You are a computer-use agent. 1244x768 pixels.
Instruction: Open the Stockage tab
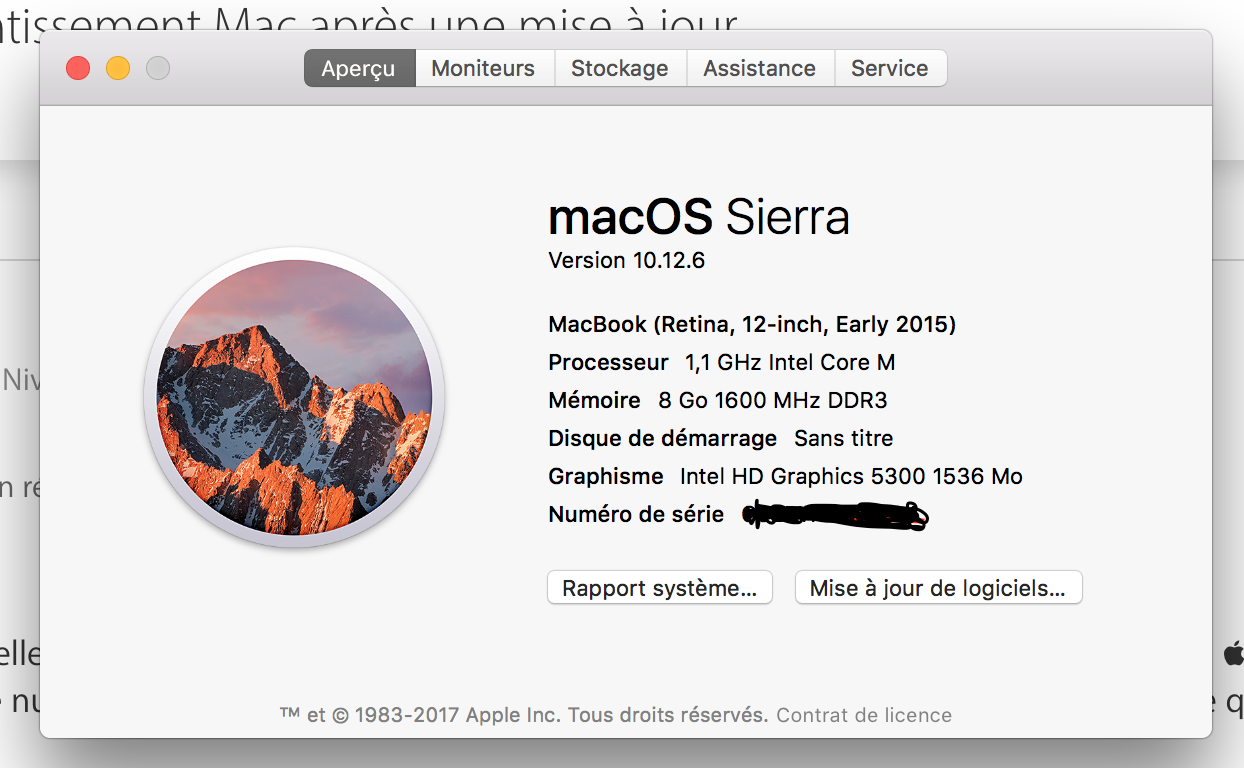[x=619, y=68]
